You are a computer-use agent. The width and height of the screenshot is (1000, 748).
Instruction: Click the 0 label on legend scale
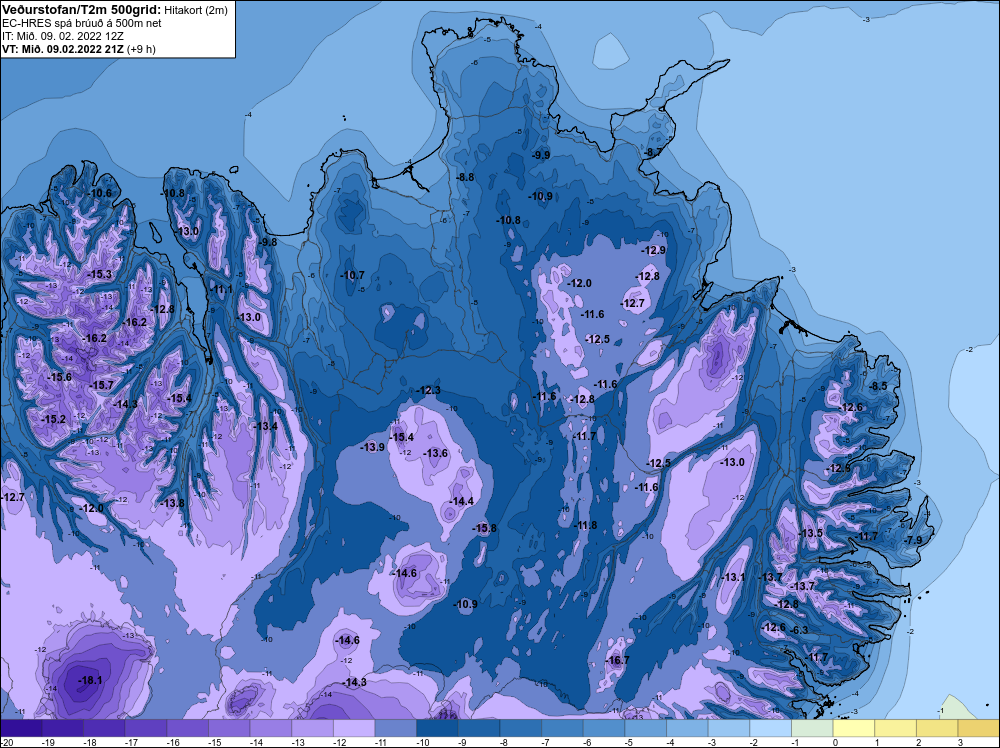click(x=835, y=743)
